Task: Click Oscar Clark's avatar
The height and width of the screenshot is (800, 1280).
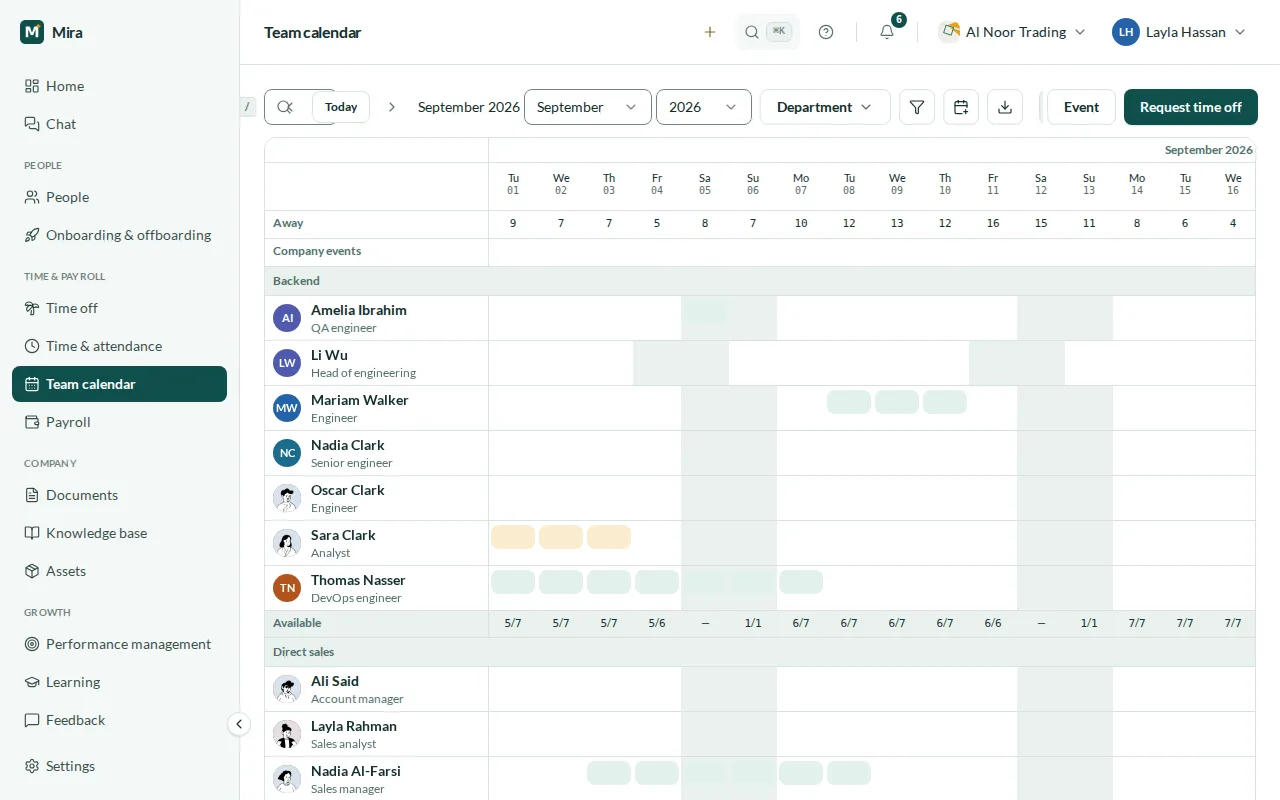Action: pos(287,498)
